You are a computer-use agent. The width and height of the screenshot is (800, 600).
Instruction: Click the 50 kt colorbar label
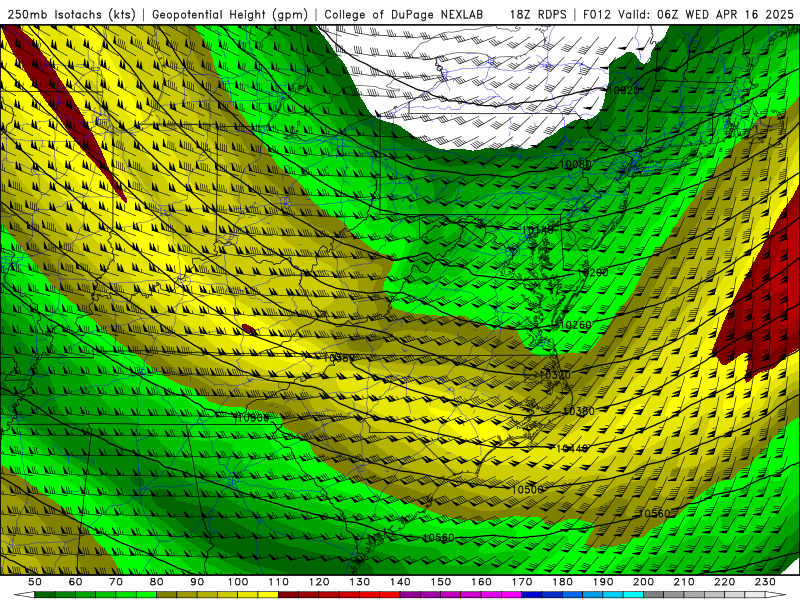[35, 582]
